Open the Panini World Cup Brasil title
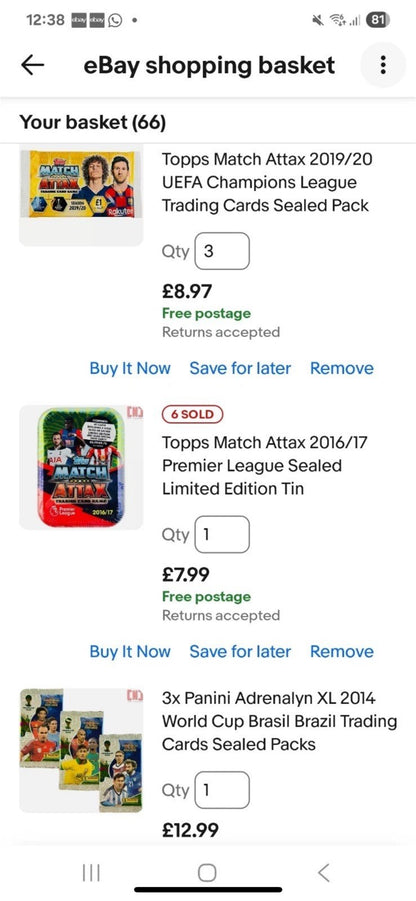Image resolution: width=416 pixels, height=901 pixels. click(x=279, y=721)
